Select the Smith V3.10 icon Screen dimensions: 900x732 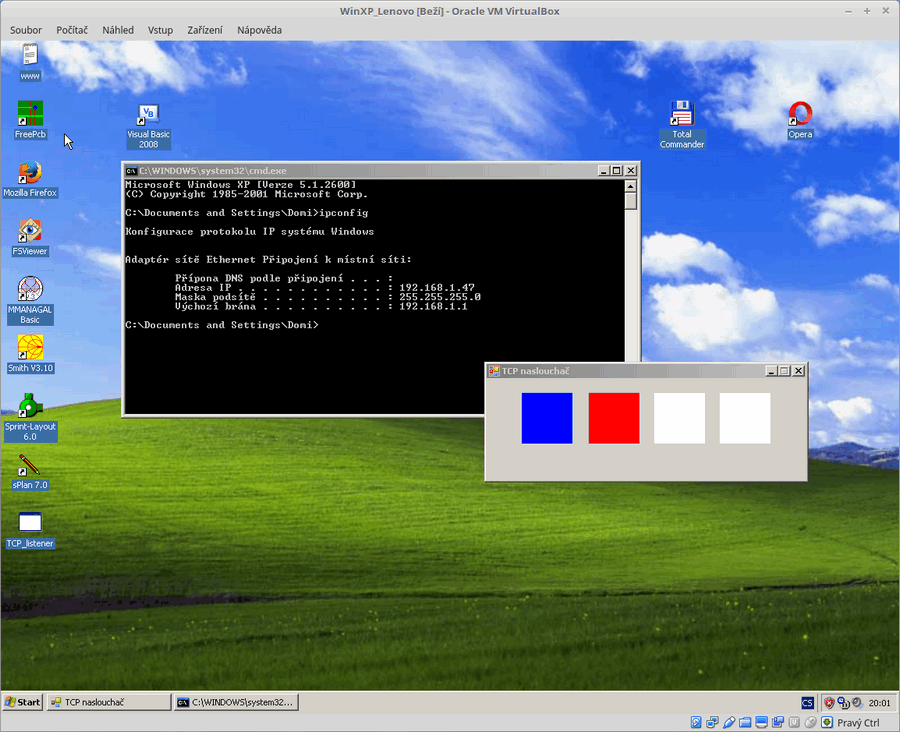[x=30, y=349]
